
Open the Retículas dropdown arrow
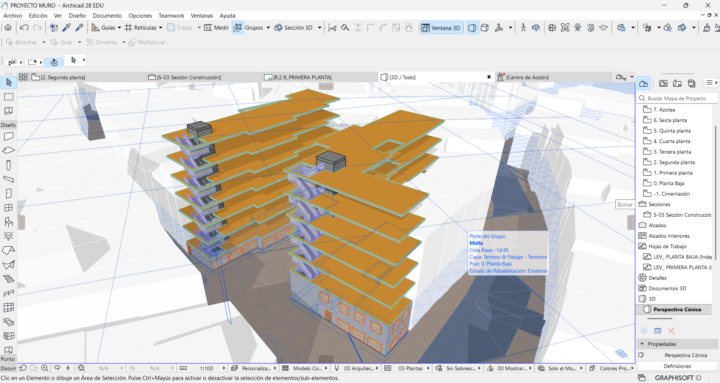[x=161, y=28]
